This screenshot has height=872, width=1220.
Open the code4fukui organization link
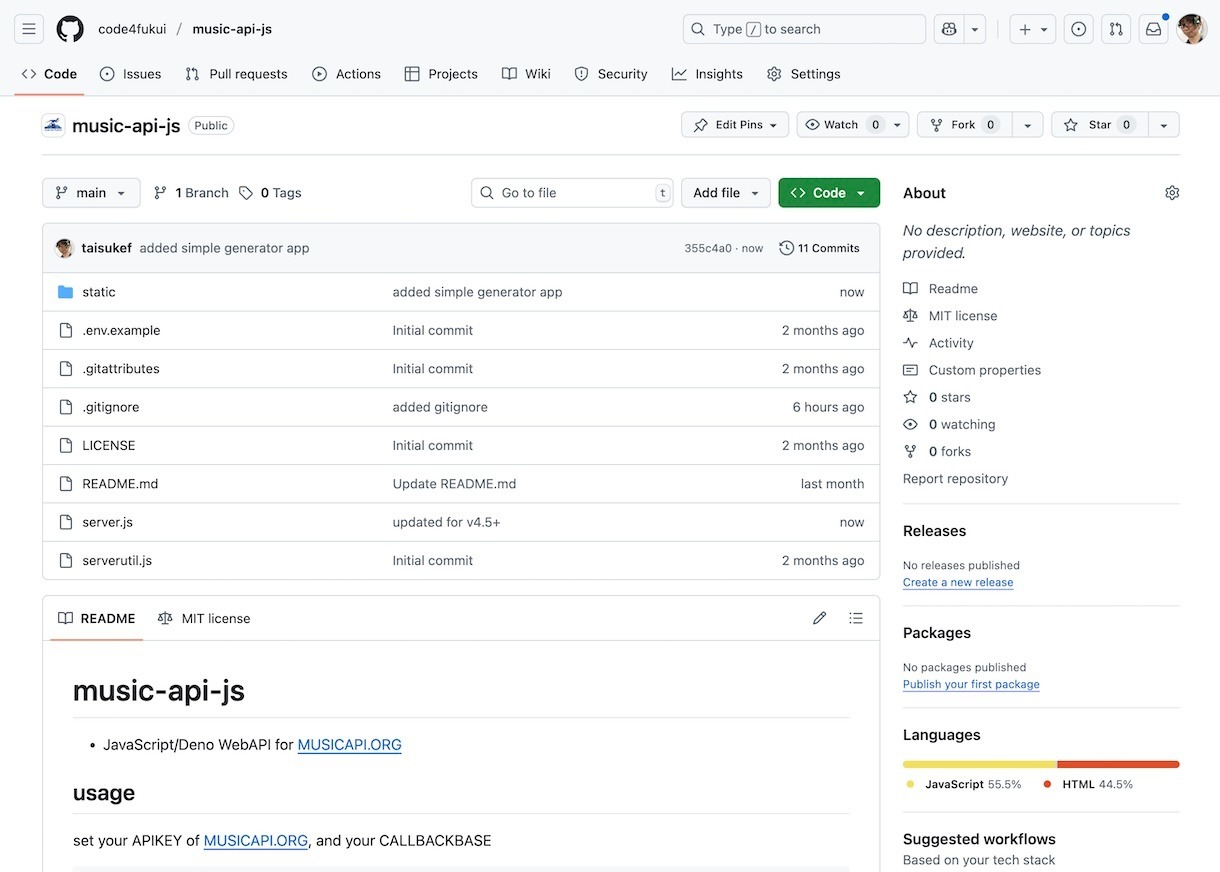131,29
